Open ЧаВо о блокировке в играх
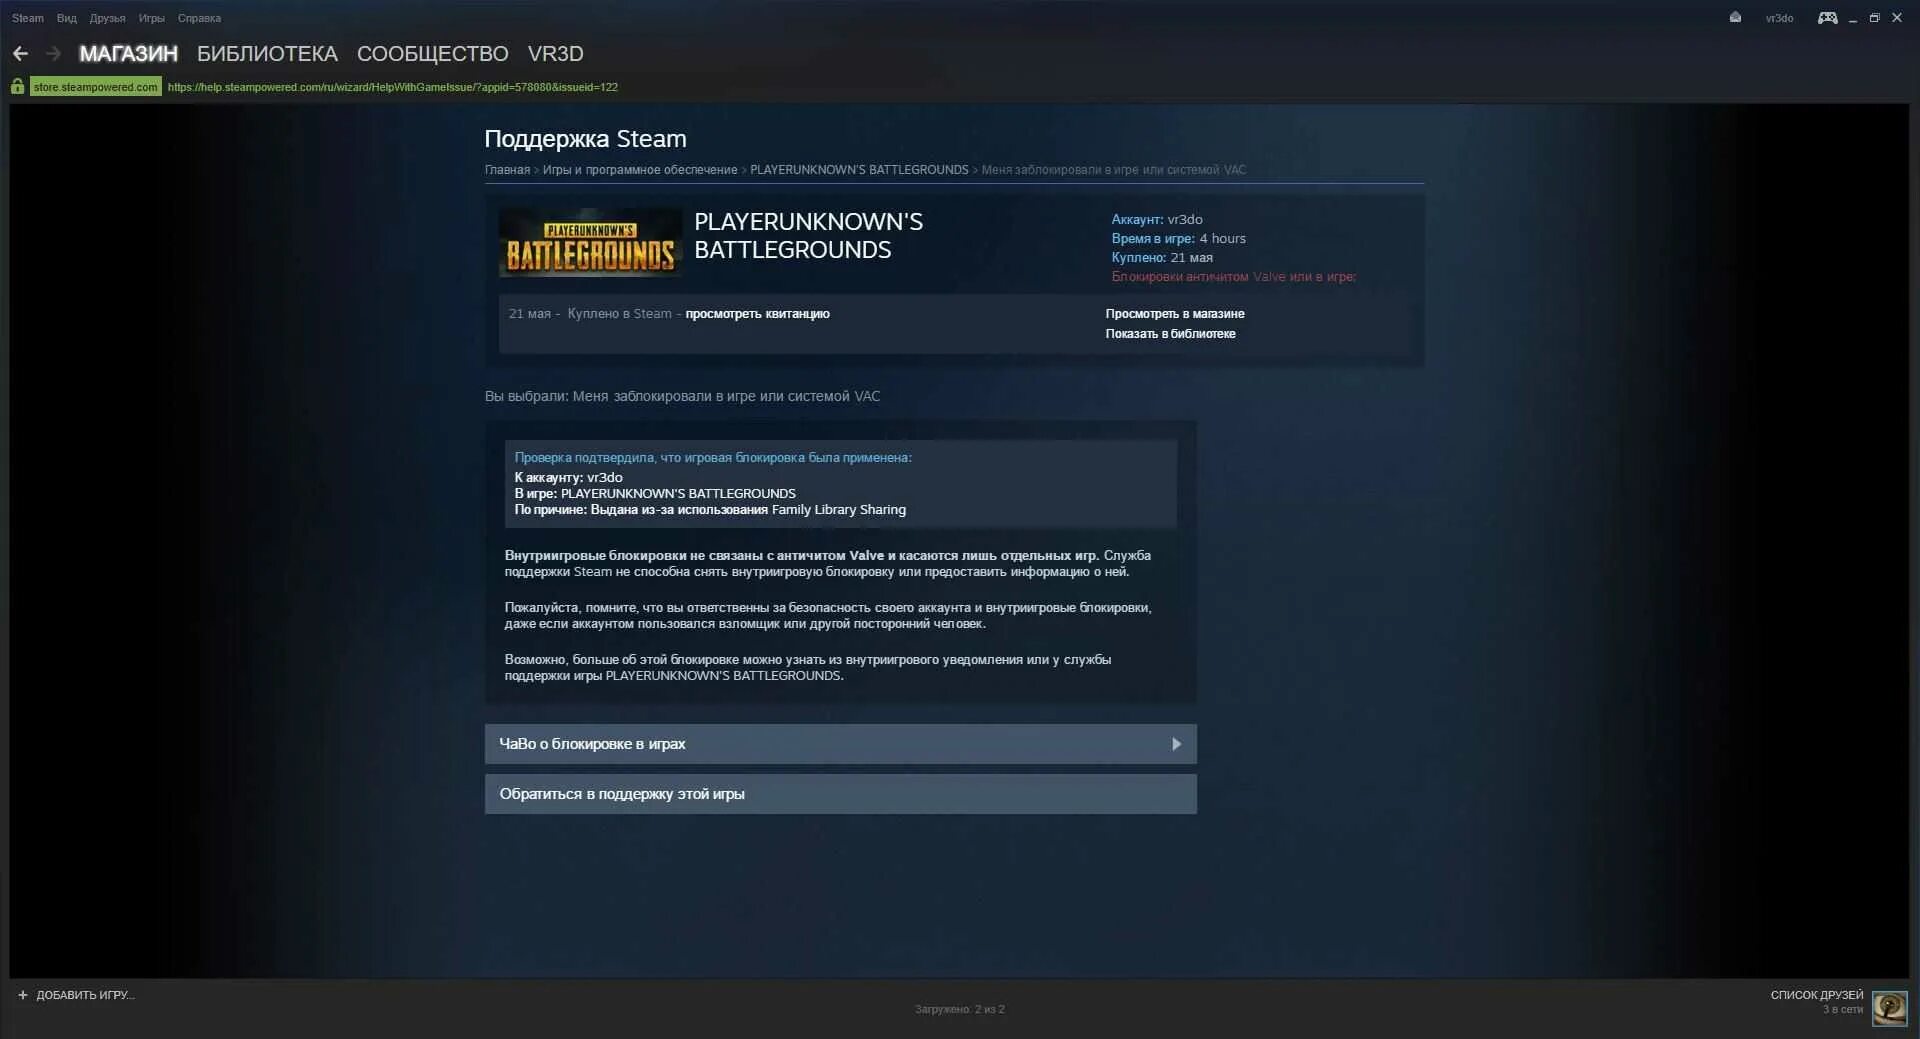Viewport: 1920px width, 1039px height. tap(841, 744)
